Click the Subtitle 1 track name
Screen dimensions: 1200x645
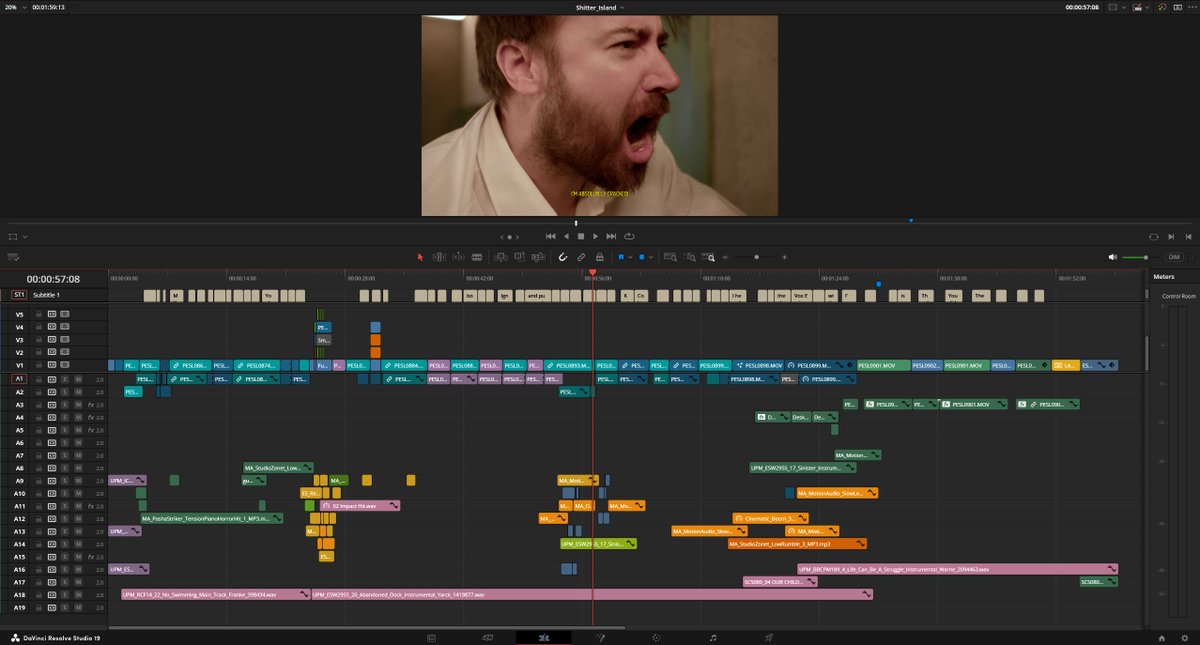46,295
